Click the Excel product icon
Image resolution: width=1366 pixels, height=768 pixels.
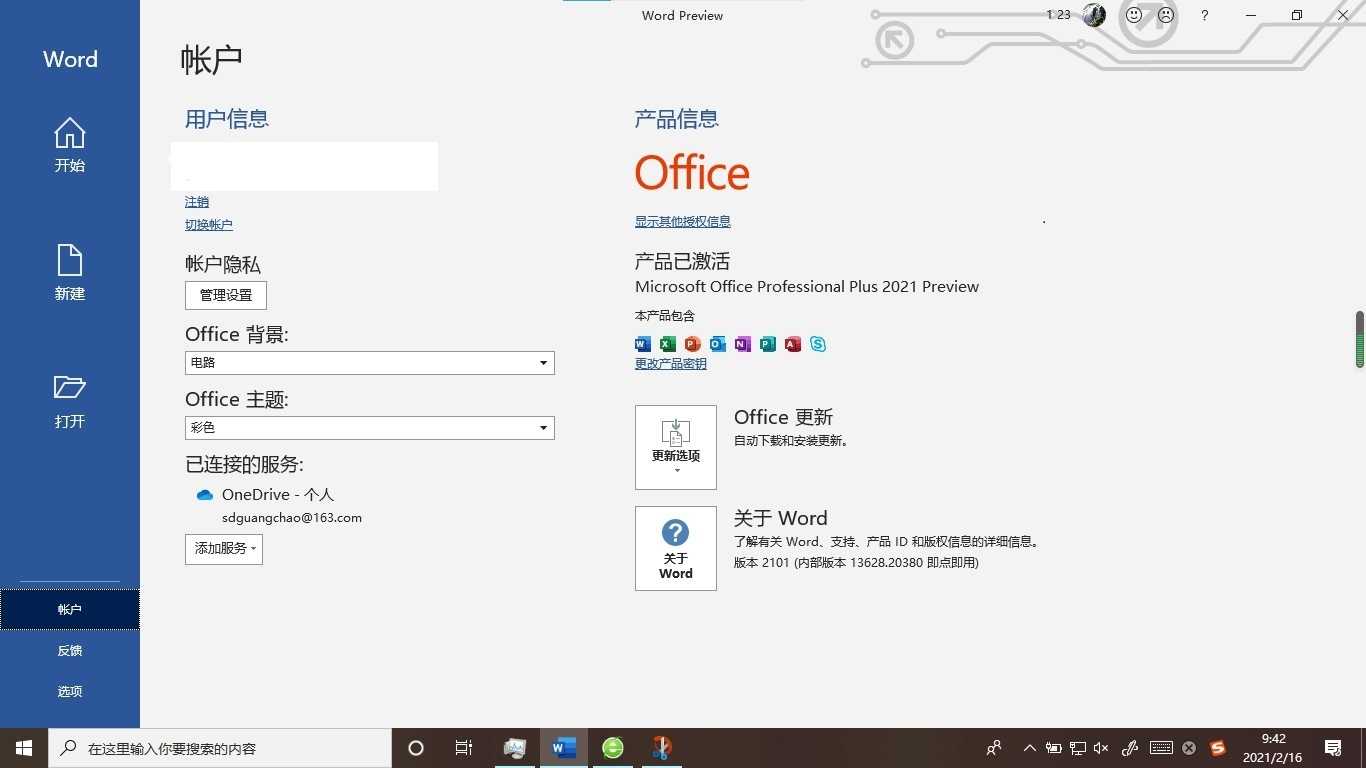668,344
